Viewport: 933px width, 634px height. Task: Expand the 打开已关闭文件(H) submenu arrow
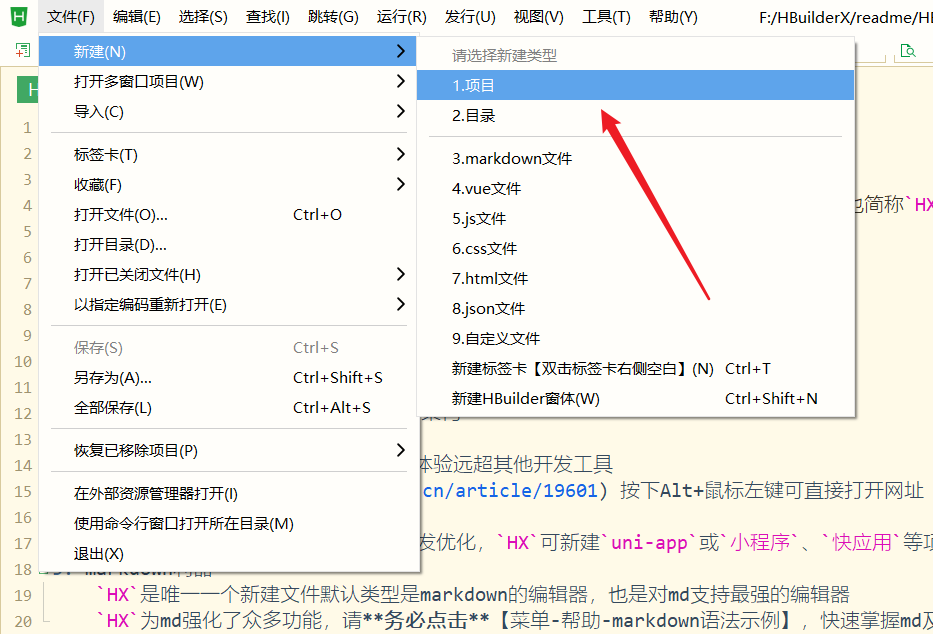[400, 274]
